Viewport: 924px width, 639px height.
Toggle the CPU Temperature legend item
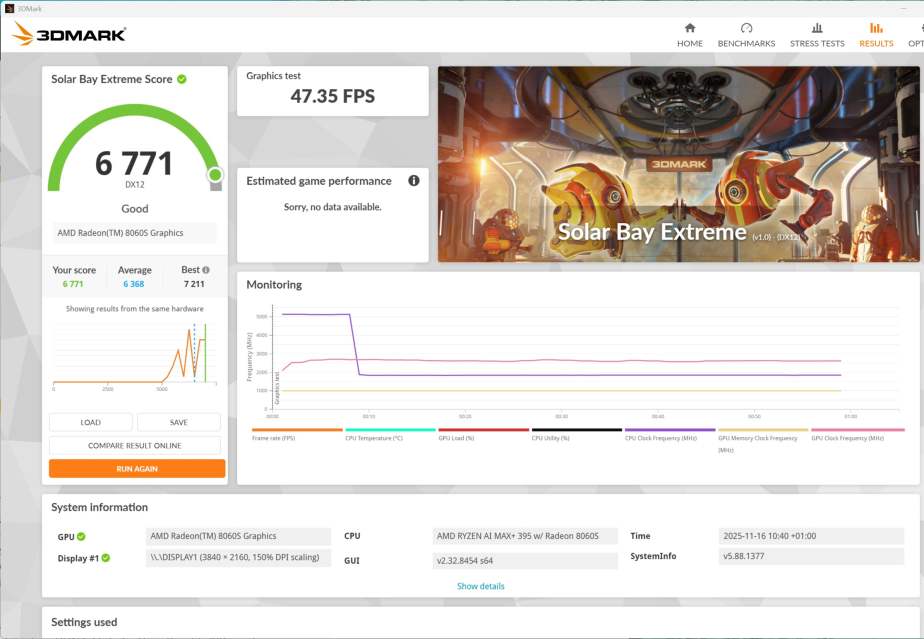click(373, 437)
